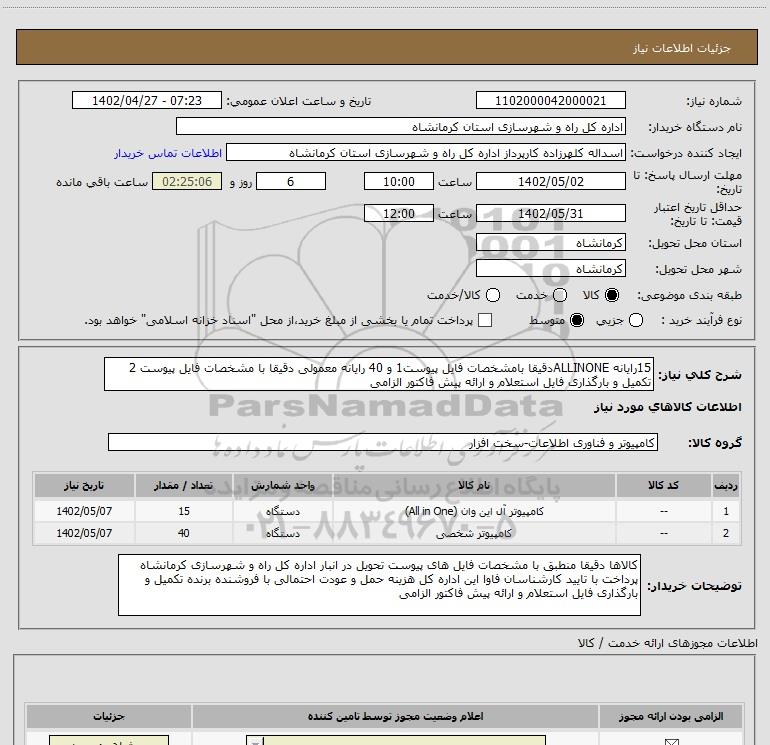Click the تاریخ نیاز column header
Screen dimensions: 770x745
tap(84, 485)
